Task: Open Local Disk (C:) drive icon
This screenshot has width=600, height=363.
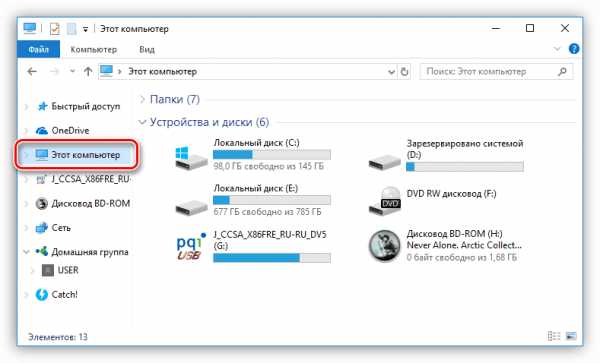Action: pyautogui.click(x=191, y=157)
